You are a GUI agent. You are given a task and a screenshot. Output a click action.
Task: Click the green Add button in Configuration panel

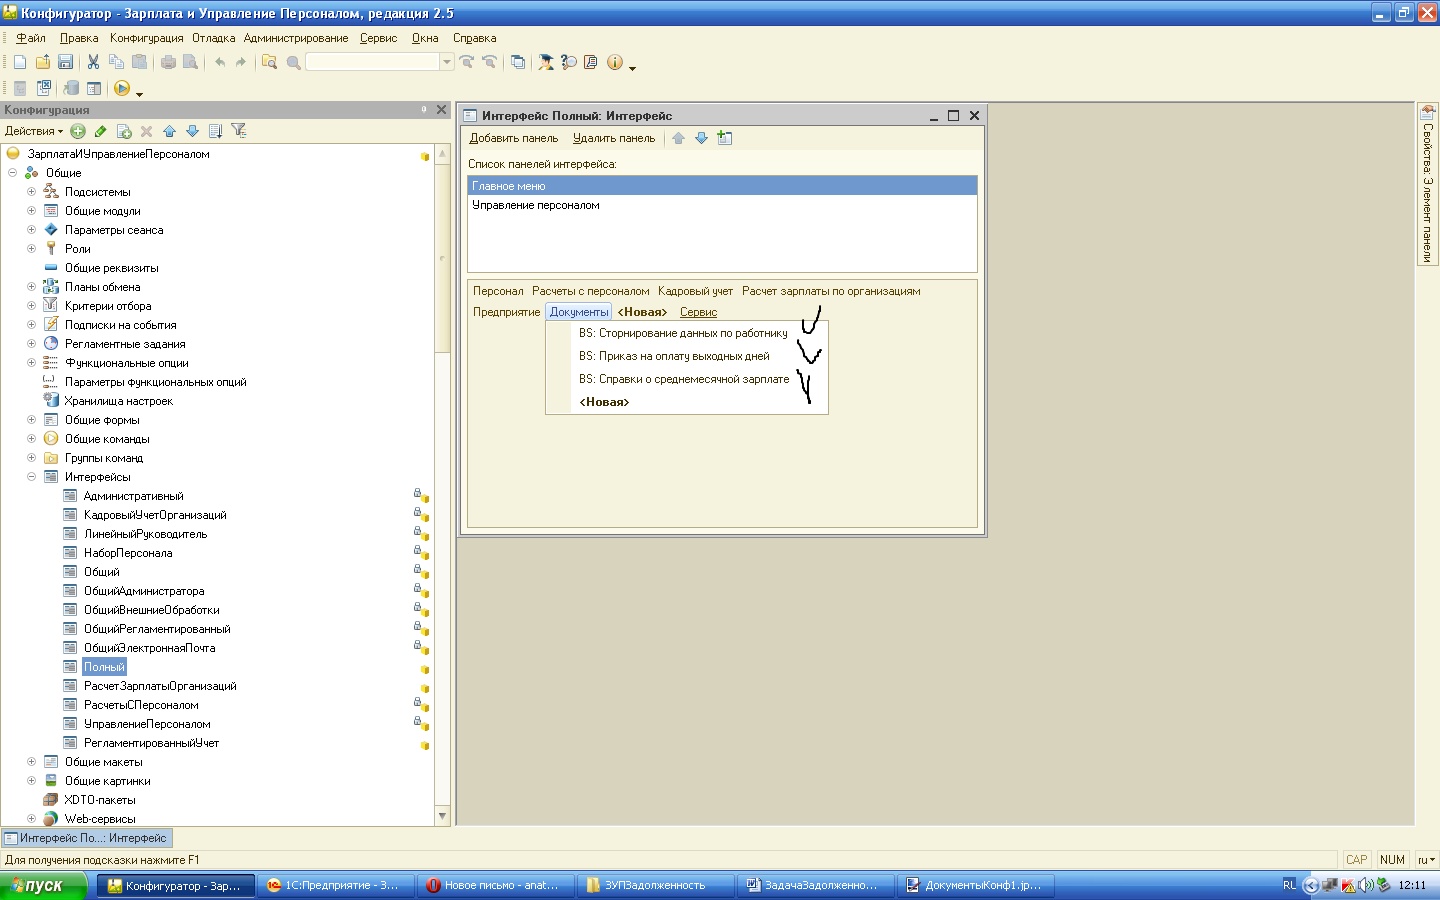[78, 131]
